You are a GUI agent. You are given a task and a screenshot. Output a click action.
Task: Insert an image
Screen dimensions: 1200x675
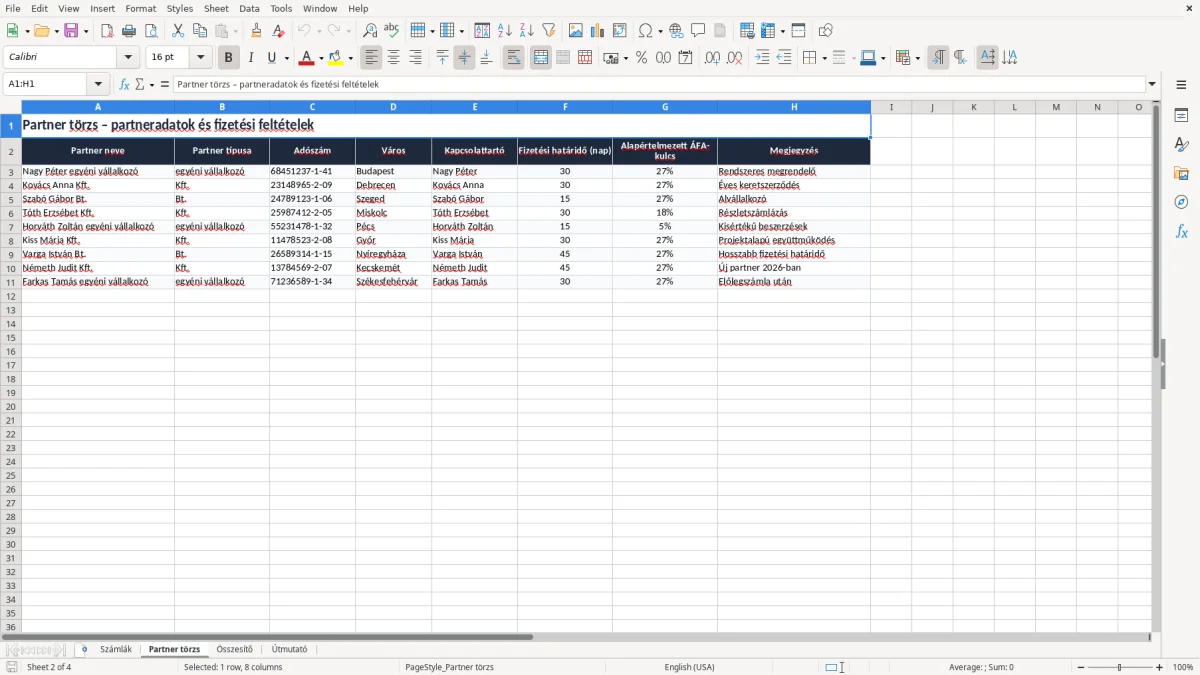point(576,31)
